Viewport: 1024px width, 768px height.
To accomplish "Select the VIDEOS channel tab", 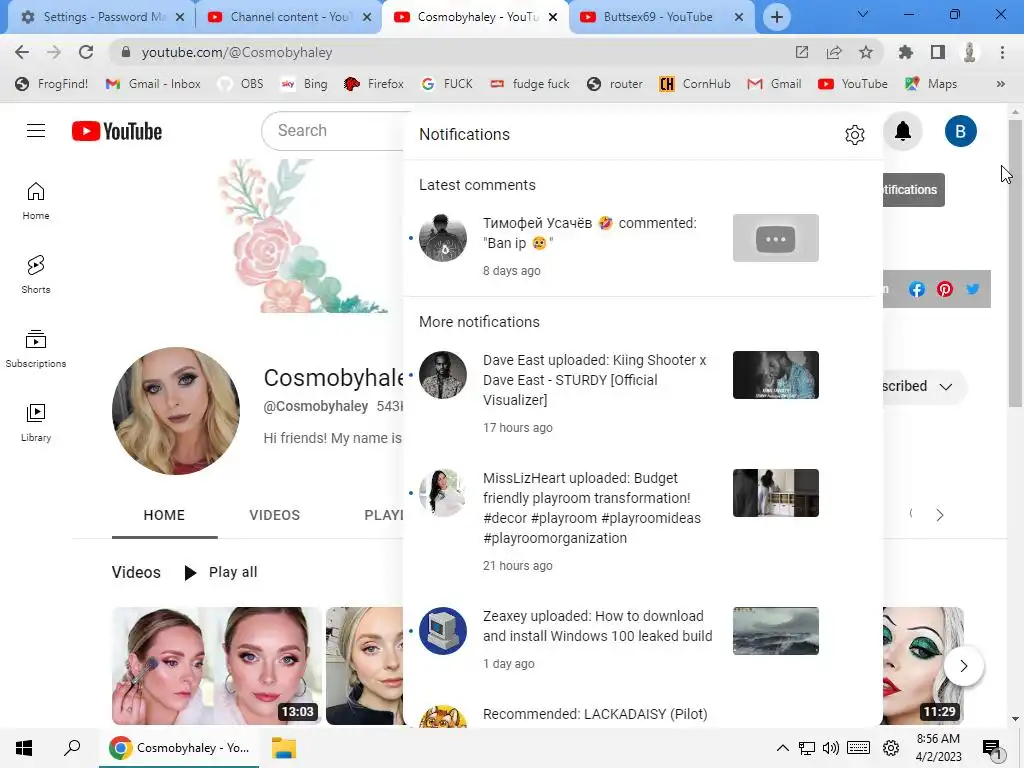I will [x=274, y=515].
